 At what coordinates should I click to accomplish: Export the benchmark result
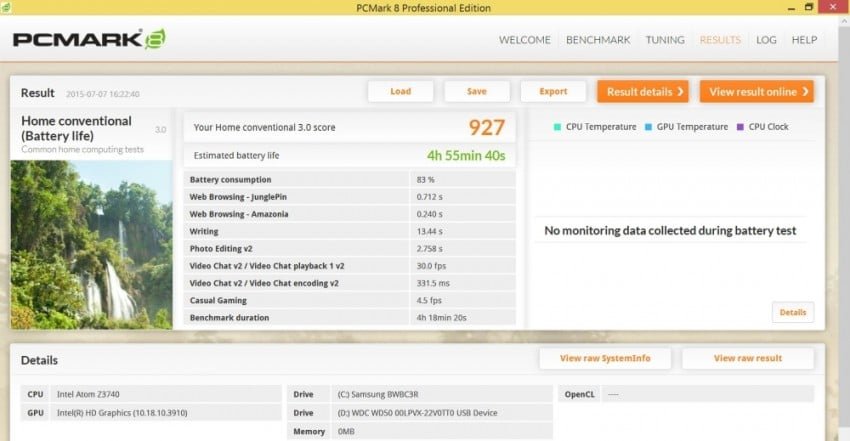(553, 92)
